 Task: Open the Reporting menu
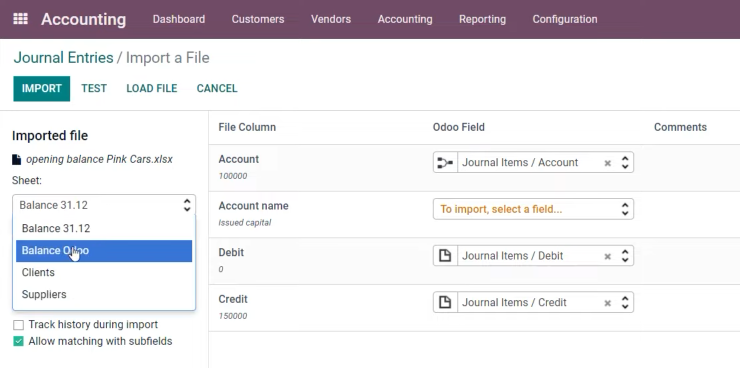click(x=482, y=19)
